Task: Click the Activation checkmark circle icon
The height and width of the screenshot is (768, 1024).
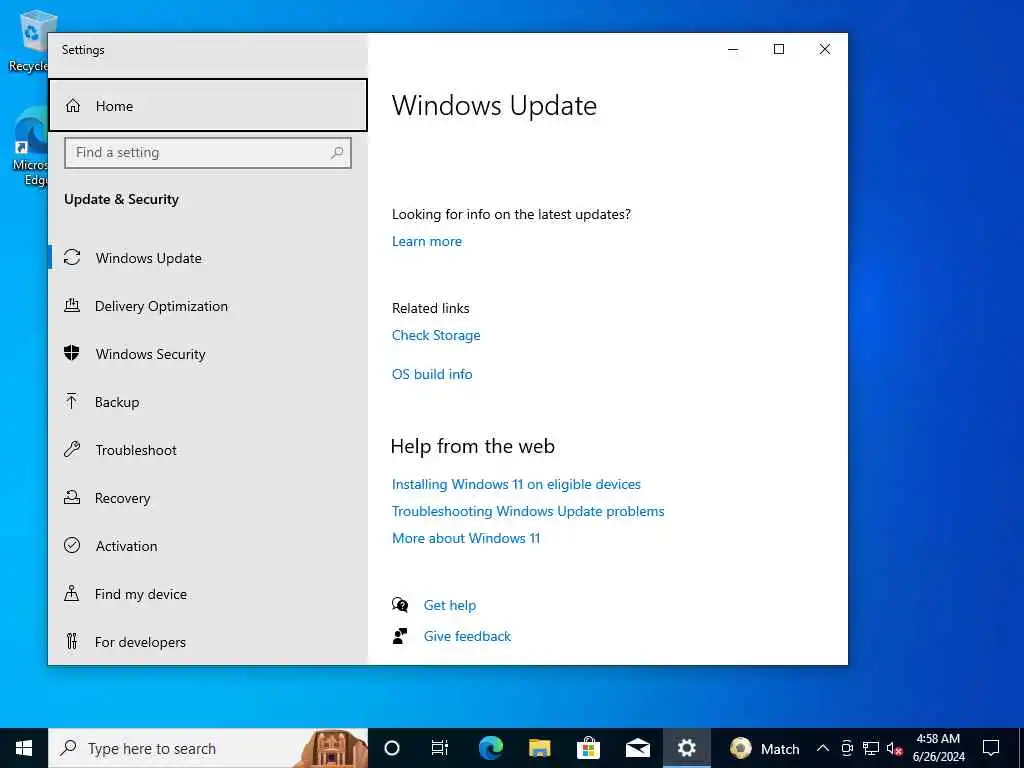Action: point(72,545)
